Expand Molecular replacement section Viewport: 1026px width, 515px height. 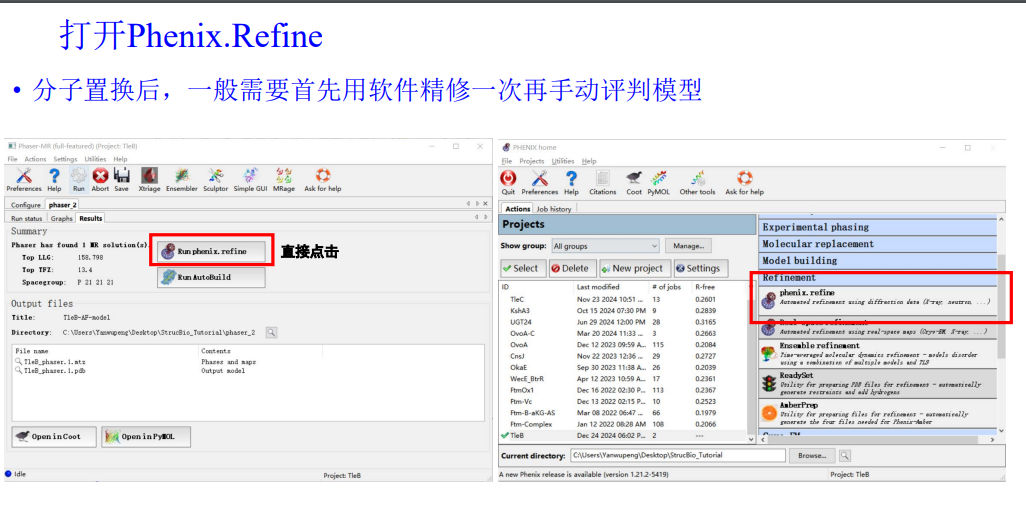877,244
